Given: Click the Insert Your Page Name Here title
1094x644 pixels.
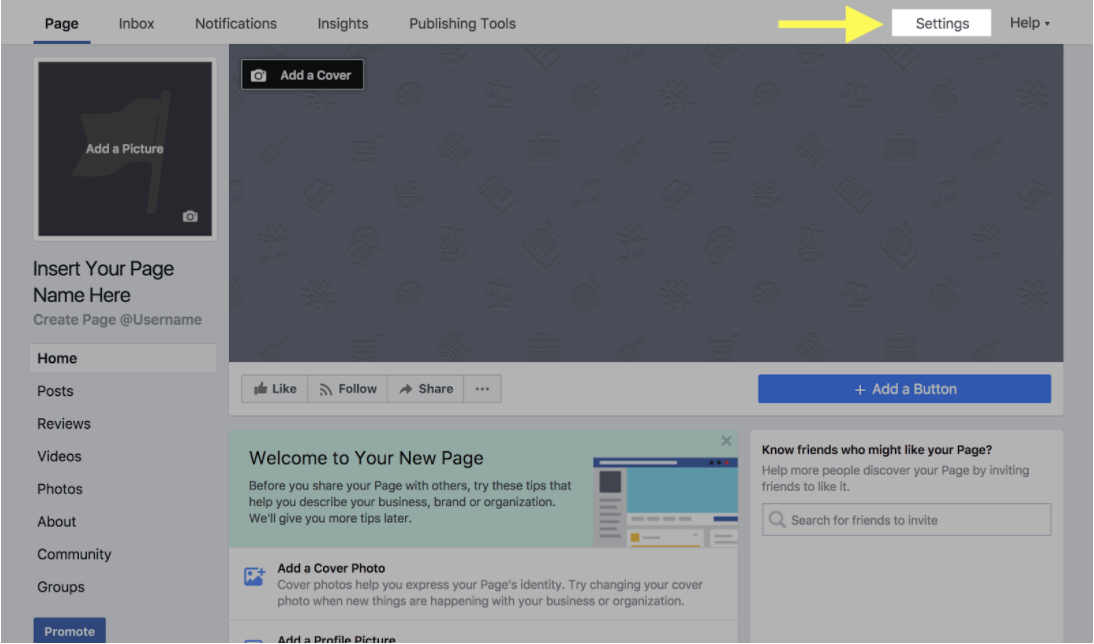Looking at the screenshot, I should pos(103,282).
